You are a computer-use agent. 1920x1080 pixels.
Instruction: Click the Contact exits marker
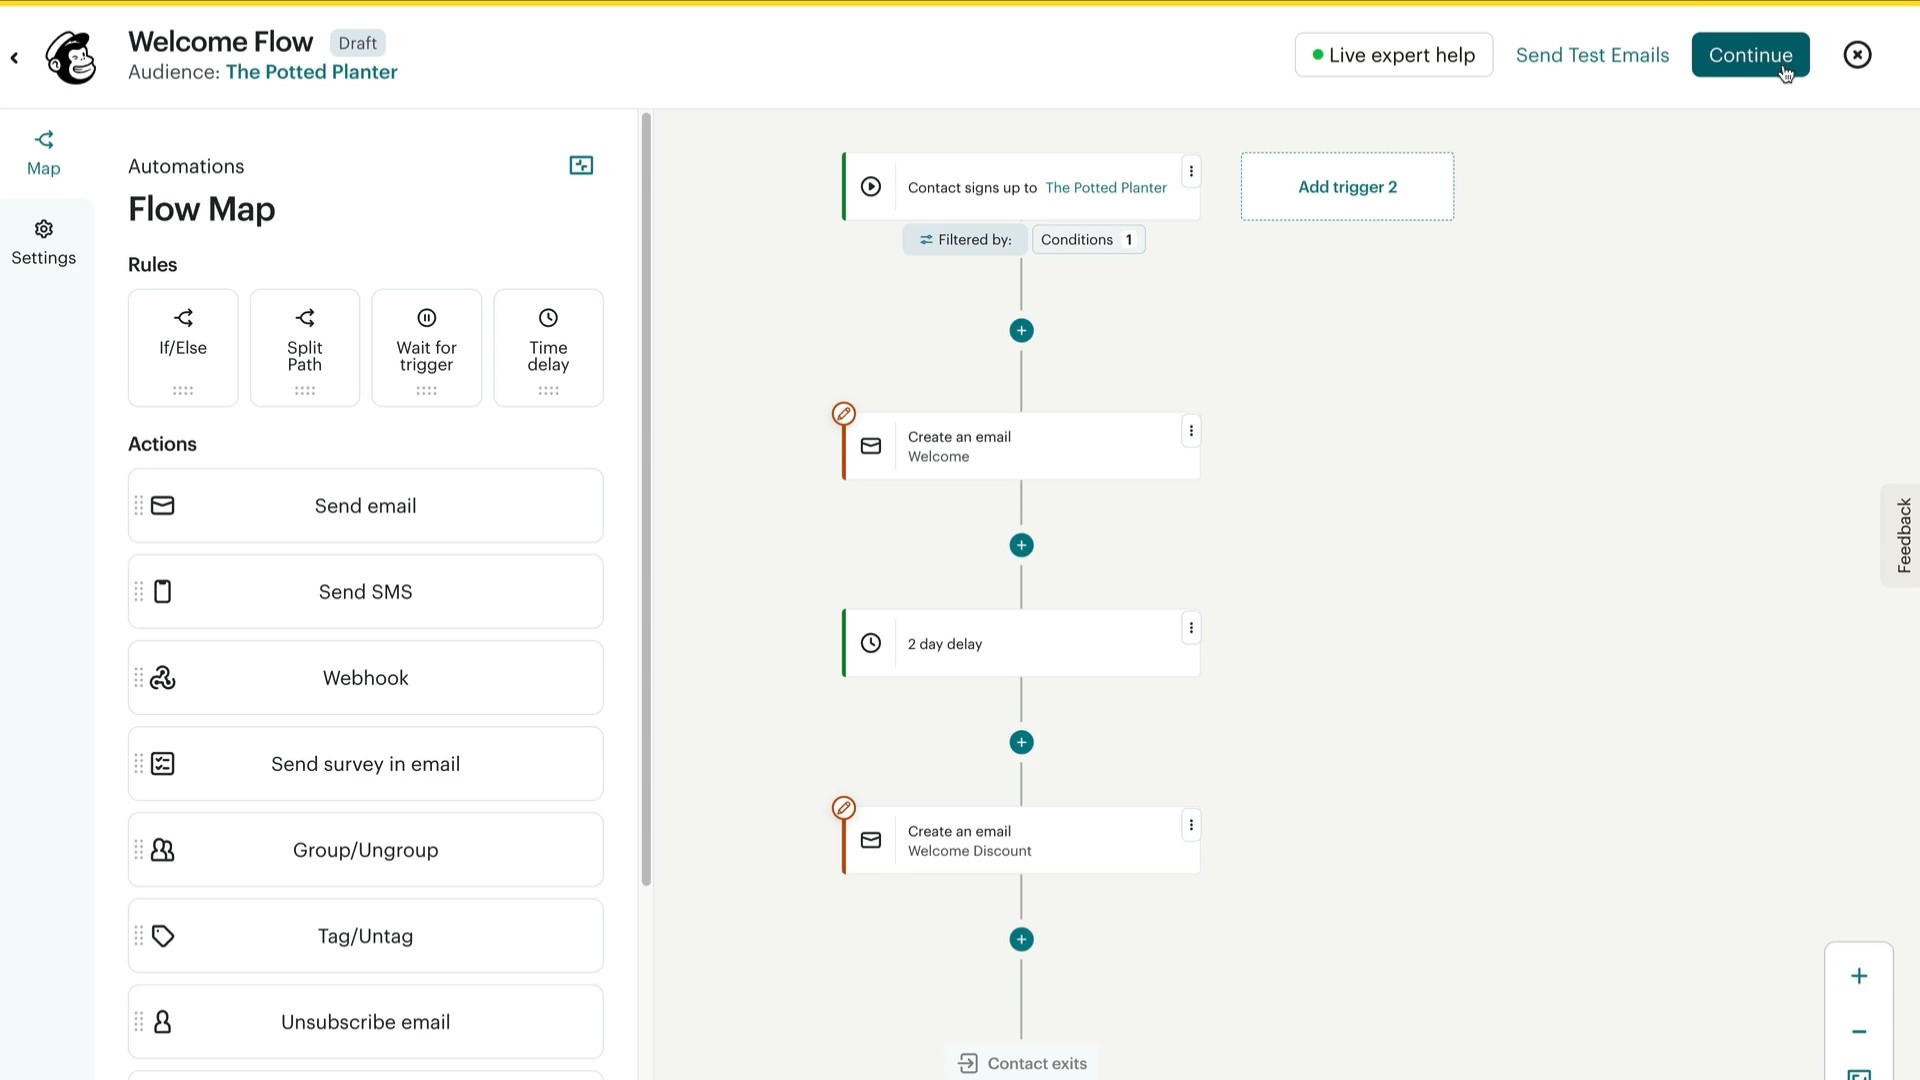pos(1020,1063)
